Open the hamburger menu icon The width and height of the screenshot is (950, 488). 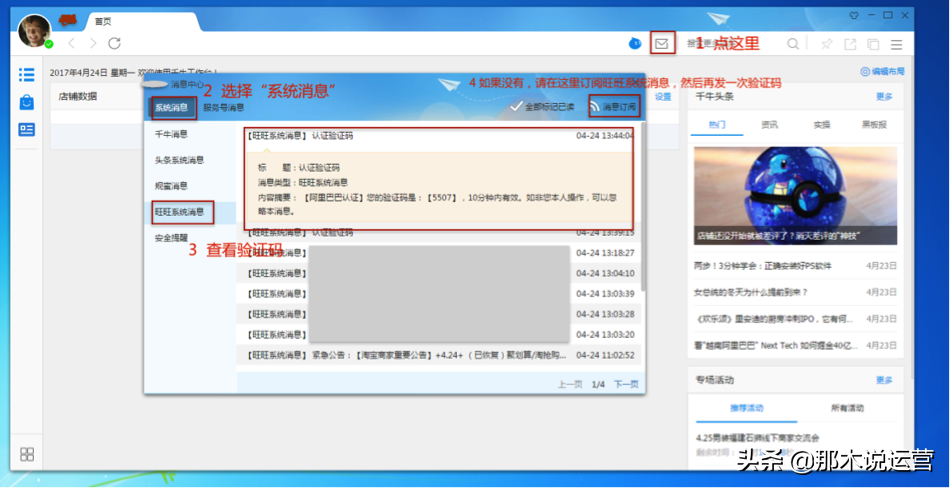point(896,44)
